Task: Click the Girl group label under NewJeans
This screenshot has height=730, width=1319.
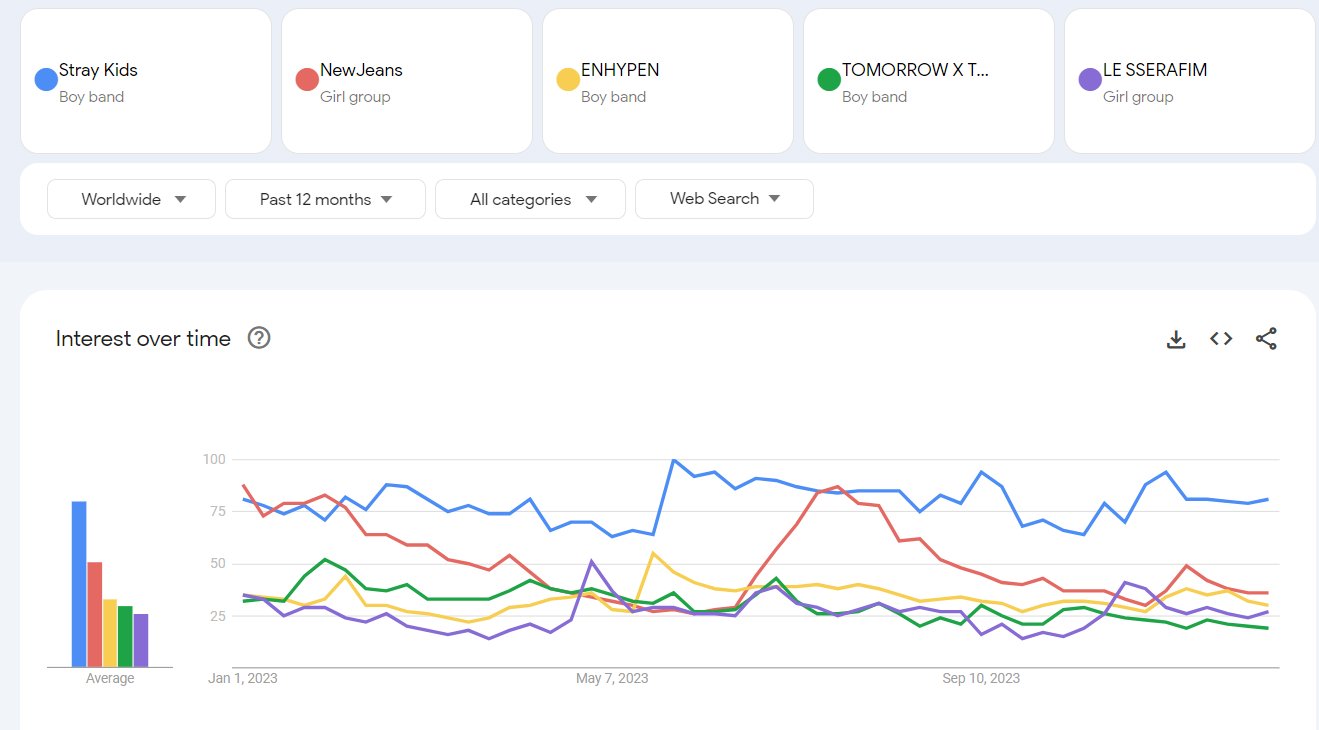Action: (355, 97)
